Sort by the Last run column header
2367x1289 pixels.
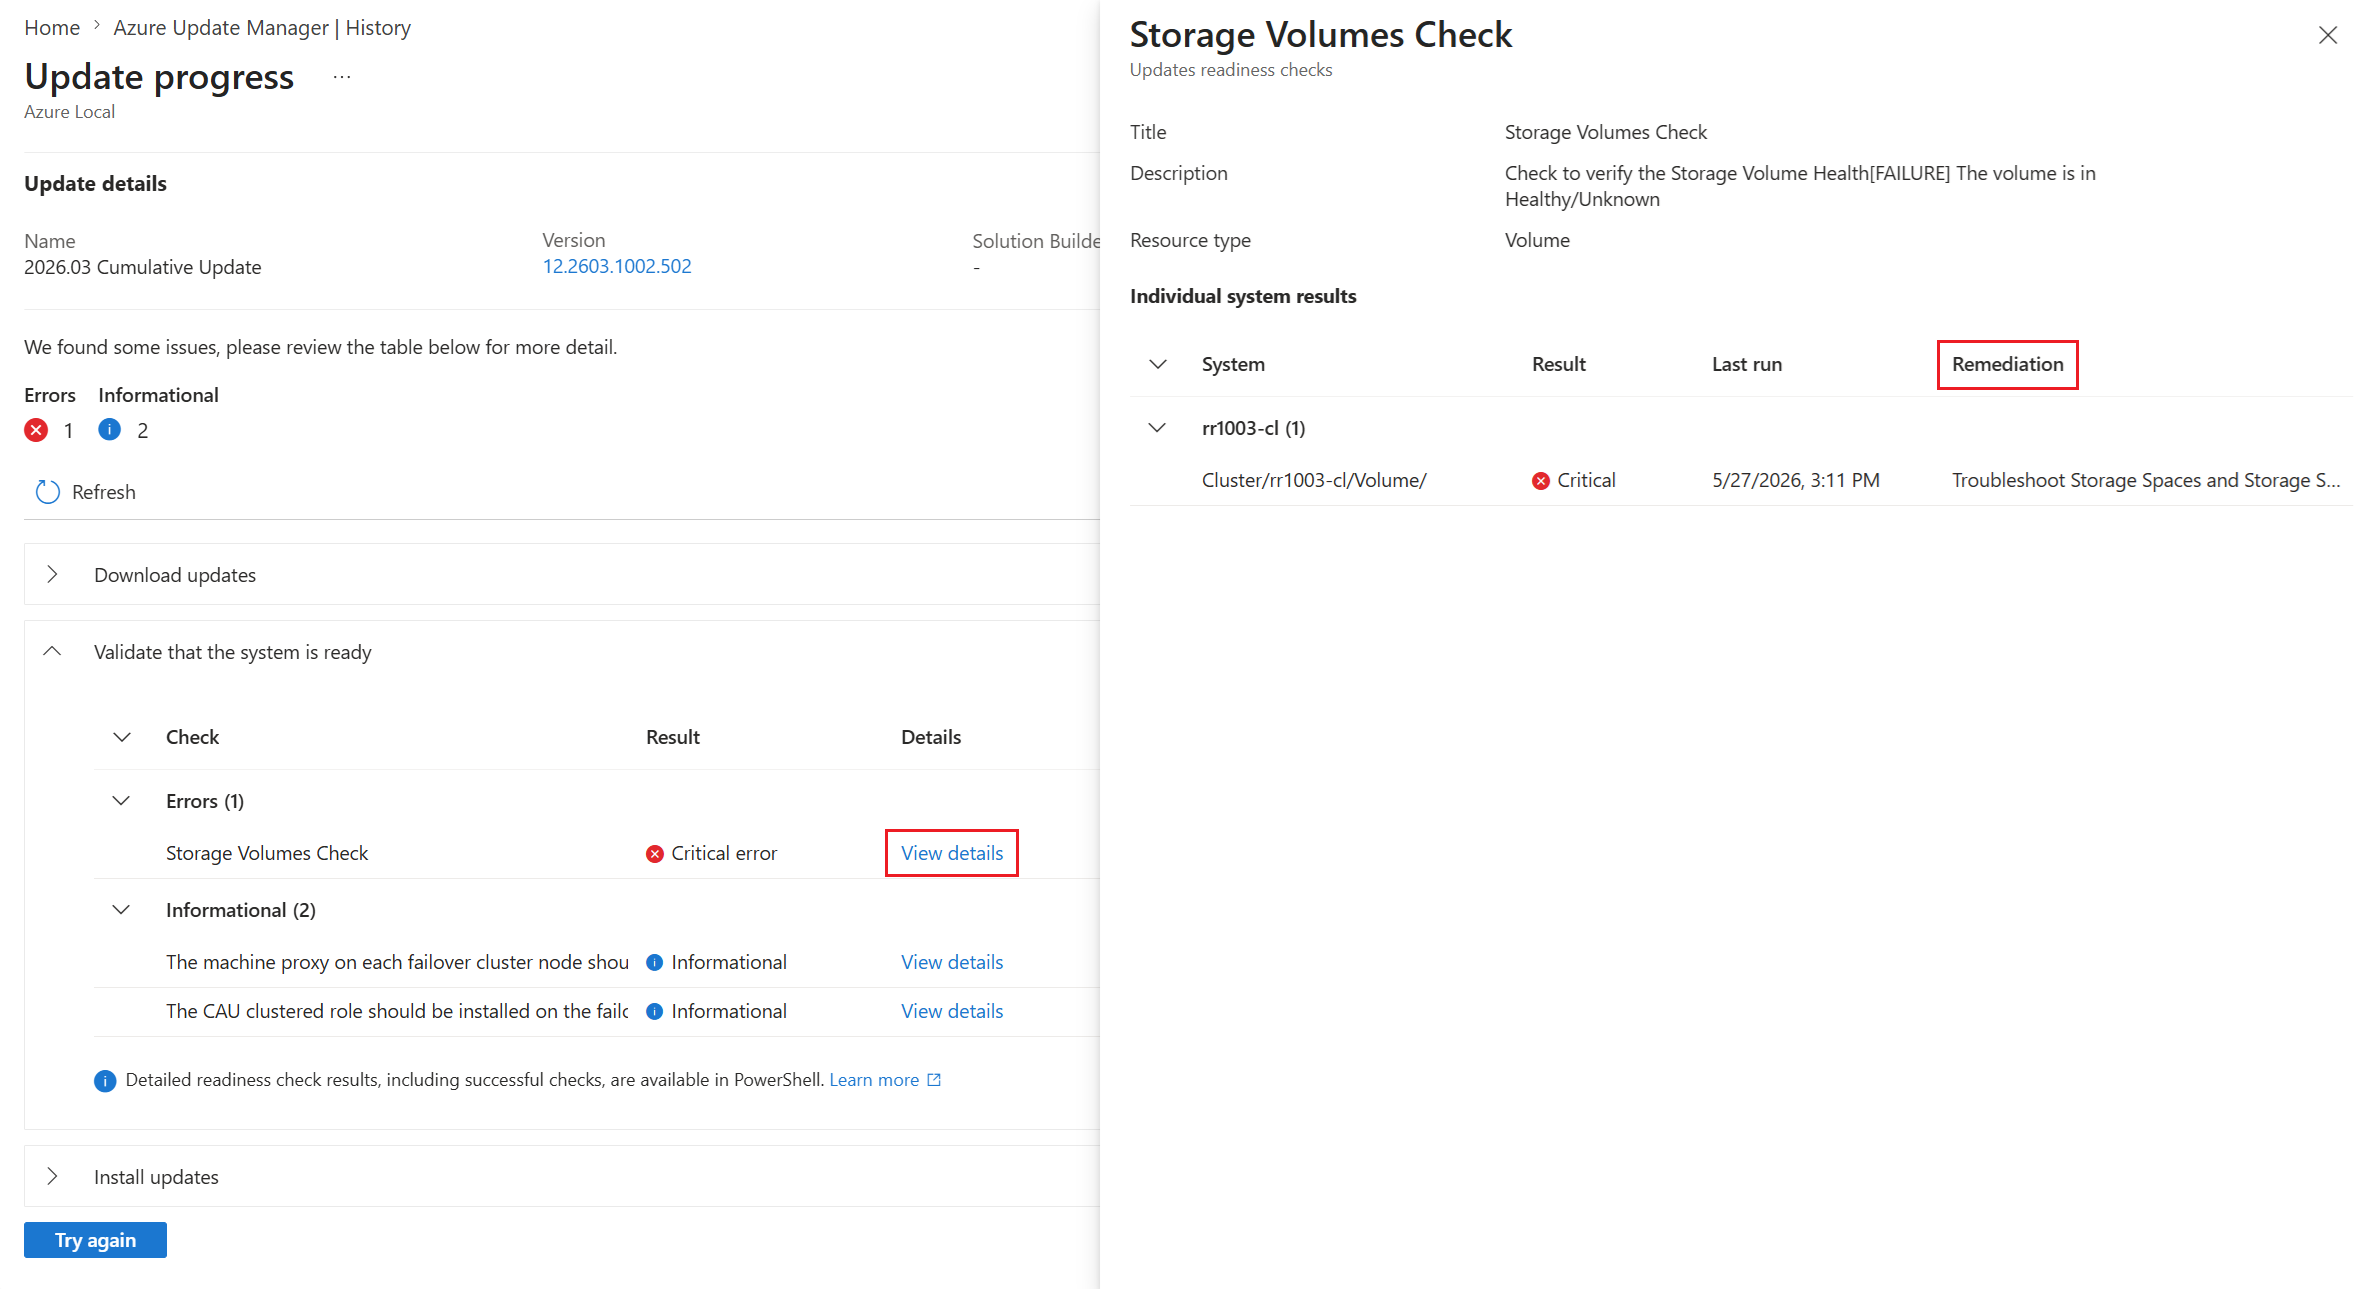click(x=1747, y=364)
